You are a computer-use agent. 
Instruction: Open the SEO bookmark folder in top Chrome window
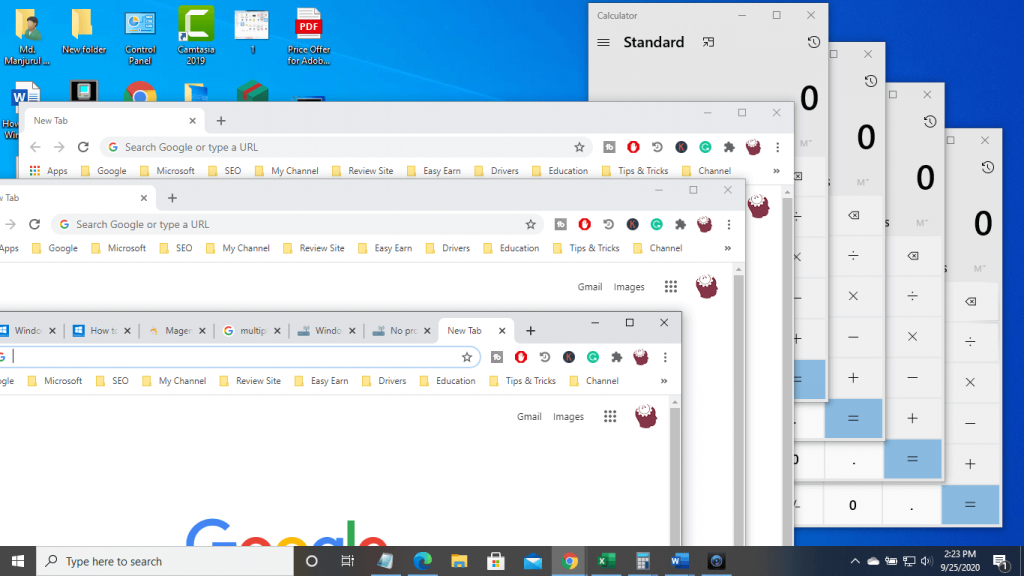coord(225,171)
